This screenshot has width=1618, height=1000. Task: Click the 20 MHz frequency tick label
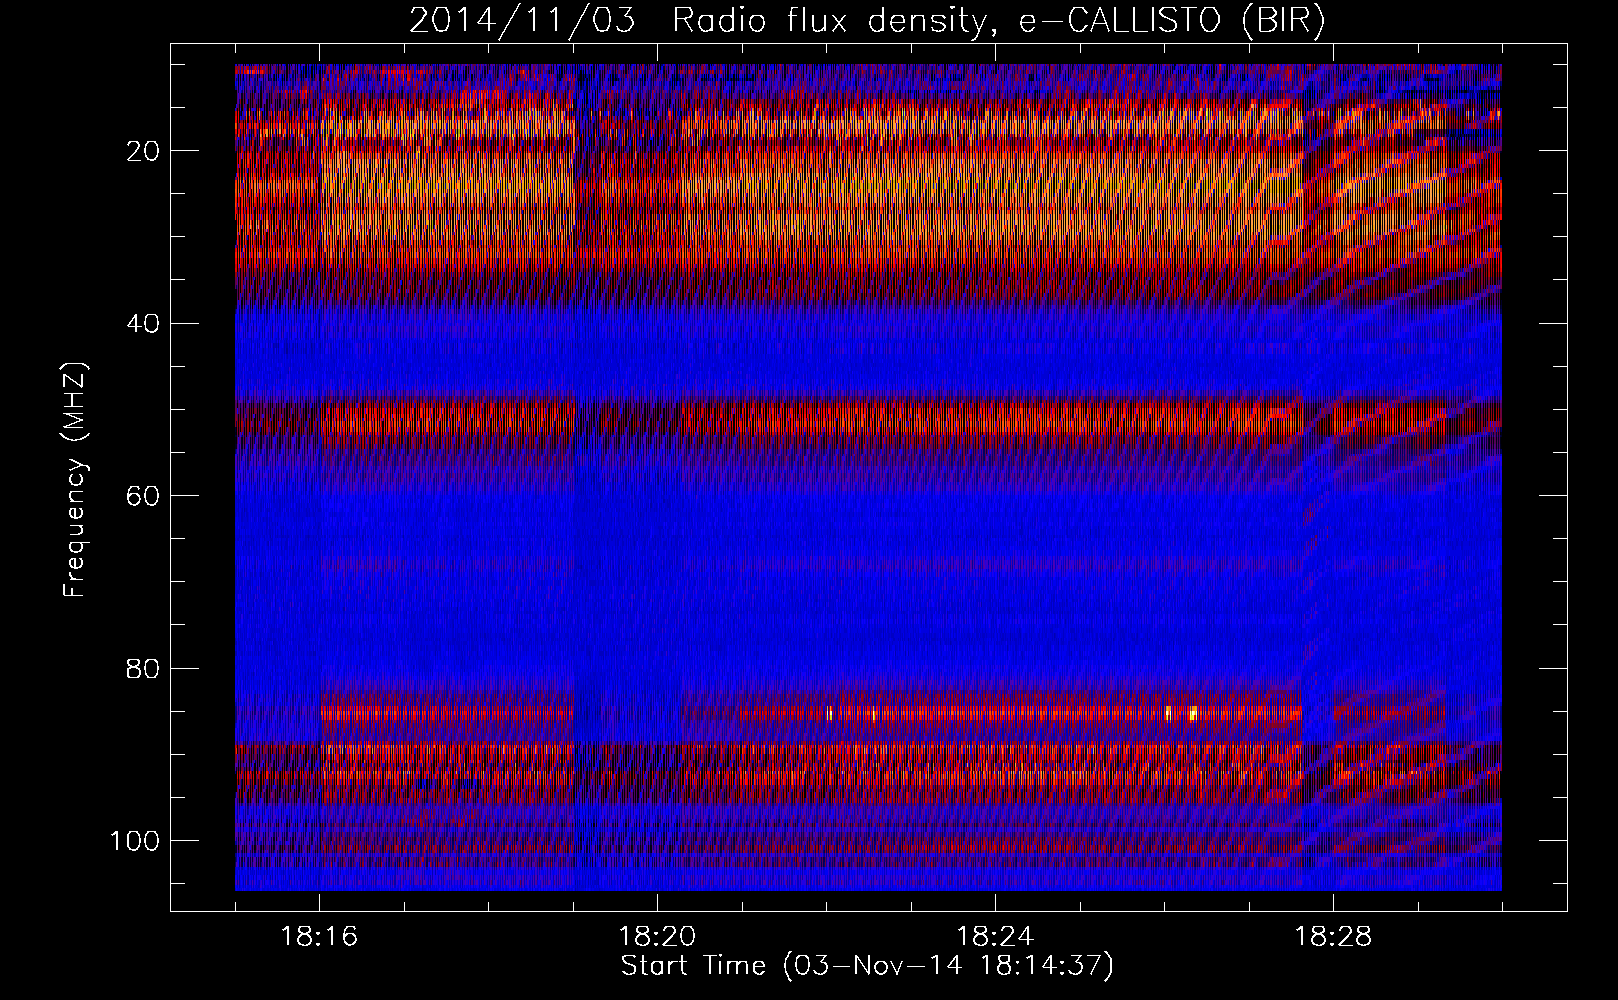143,151
